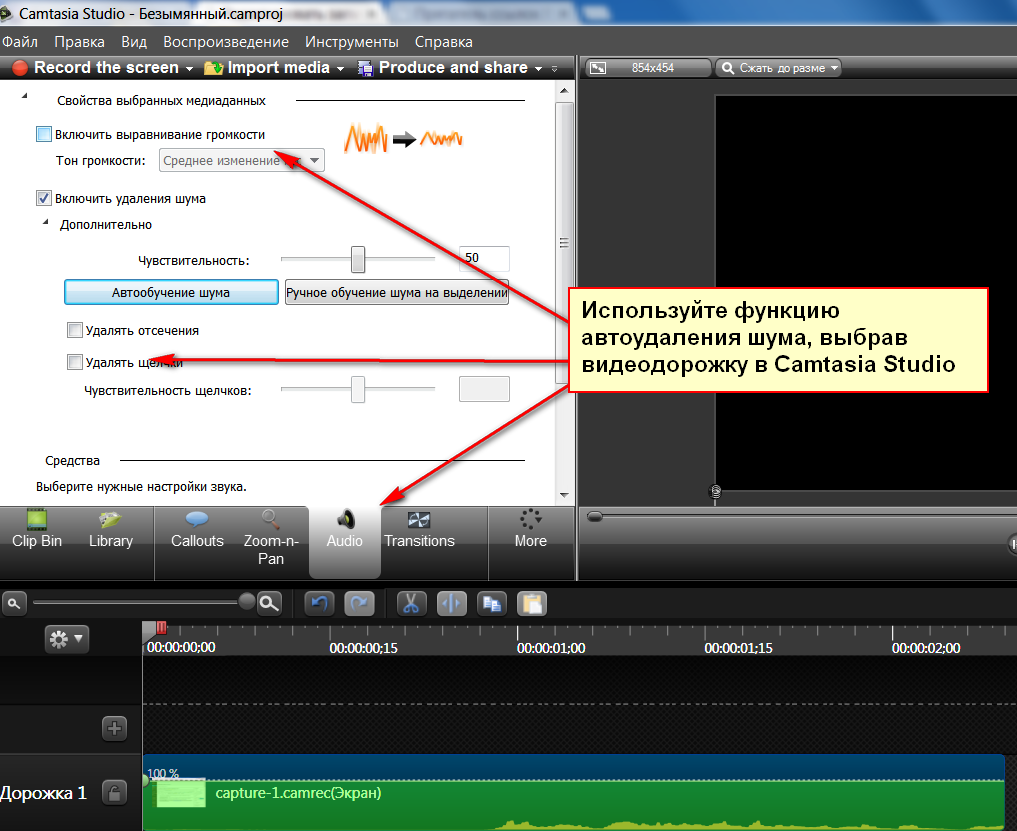Expand Produce and share dropdown arrow
Viewport: 1017px width, 831px height.
[x=538, y=69]
